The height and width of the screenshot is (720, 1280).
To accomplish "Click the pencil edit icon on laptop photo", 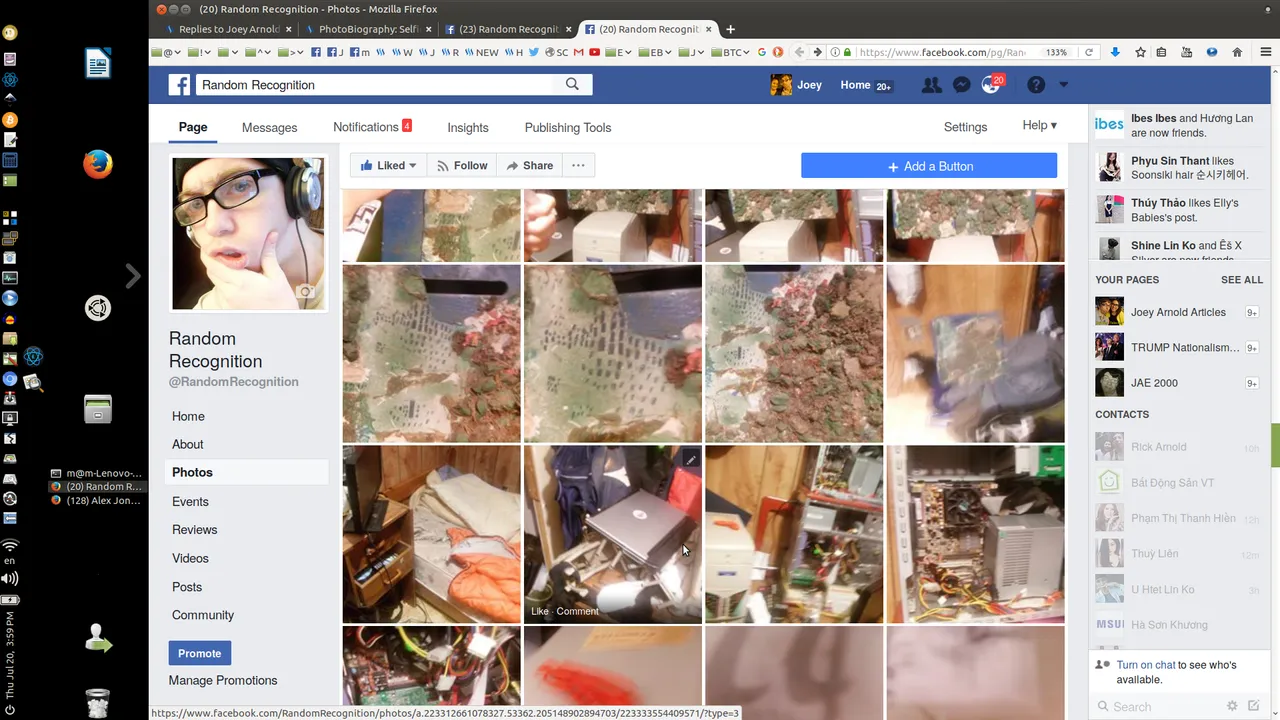I will tap(690, 459).
